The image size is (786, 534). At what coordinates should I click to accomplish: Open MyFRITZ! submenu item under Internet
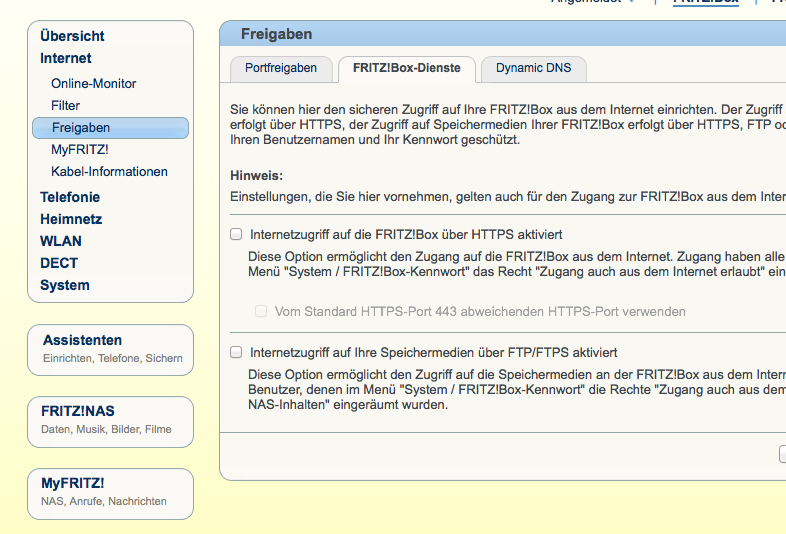click(x=80, y=149)
